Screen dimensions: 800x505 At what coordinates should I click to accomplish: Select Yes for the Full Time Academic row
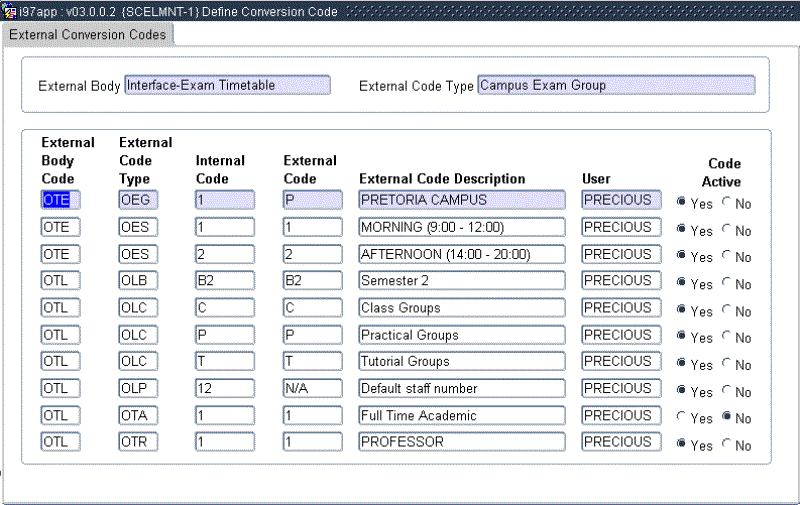[x=682, y=418]
